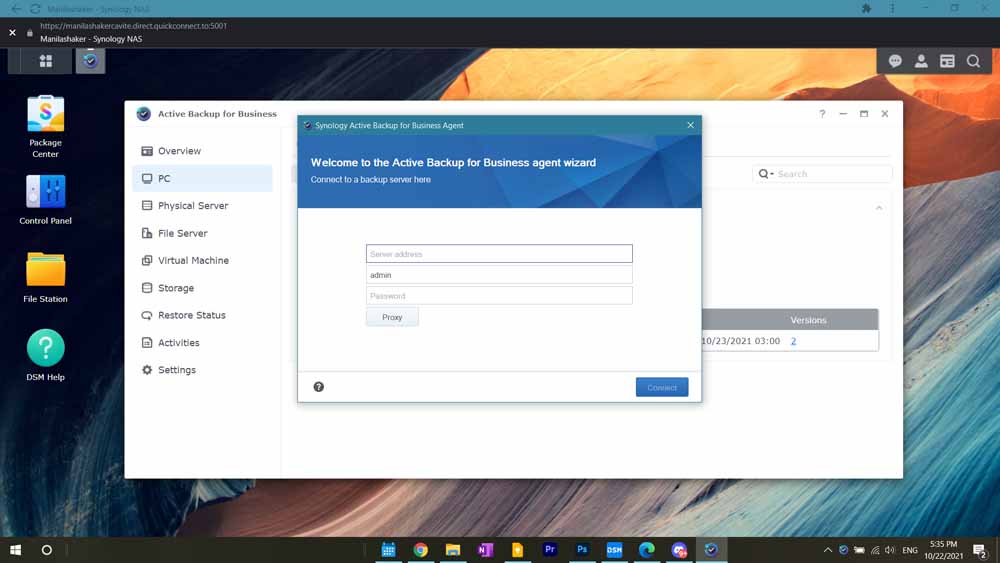Select Active Backup icon in DSM taskbar

tap(90, 61)
